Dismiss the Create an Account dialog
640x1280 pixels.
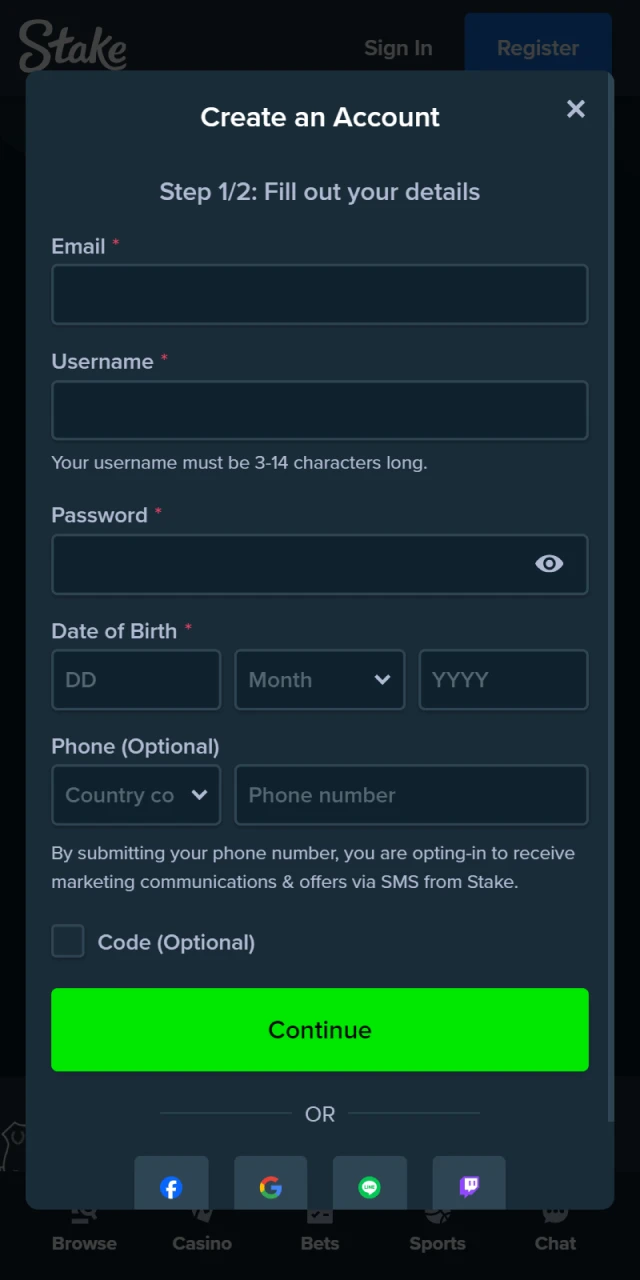coord(576,109)
